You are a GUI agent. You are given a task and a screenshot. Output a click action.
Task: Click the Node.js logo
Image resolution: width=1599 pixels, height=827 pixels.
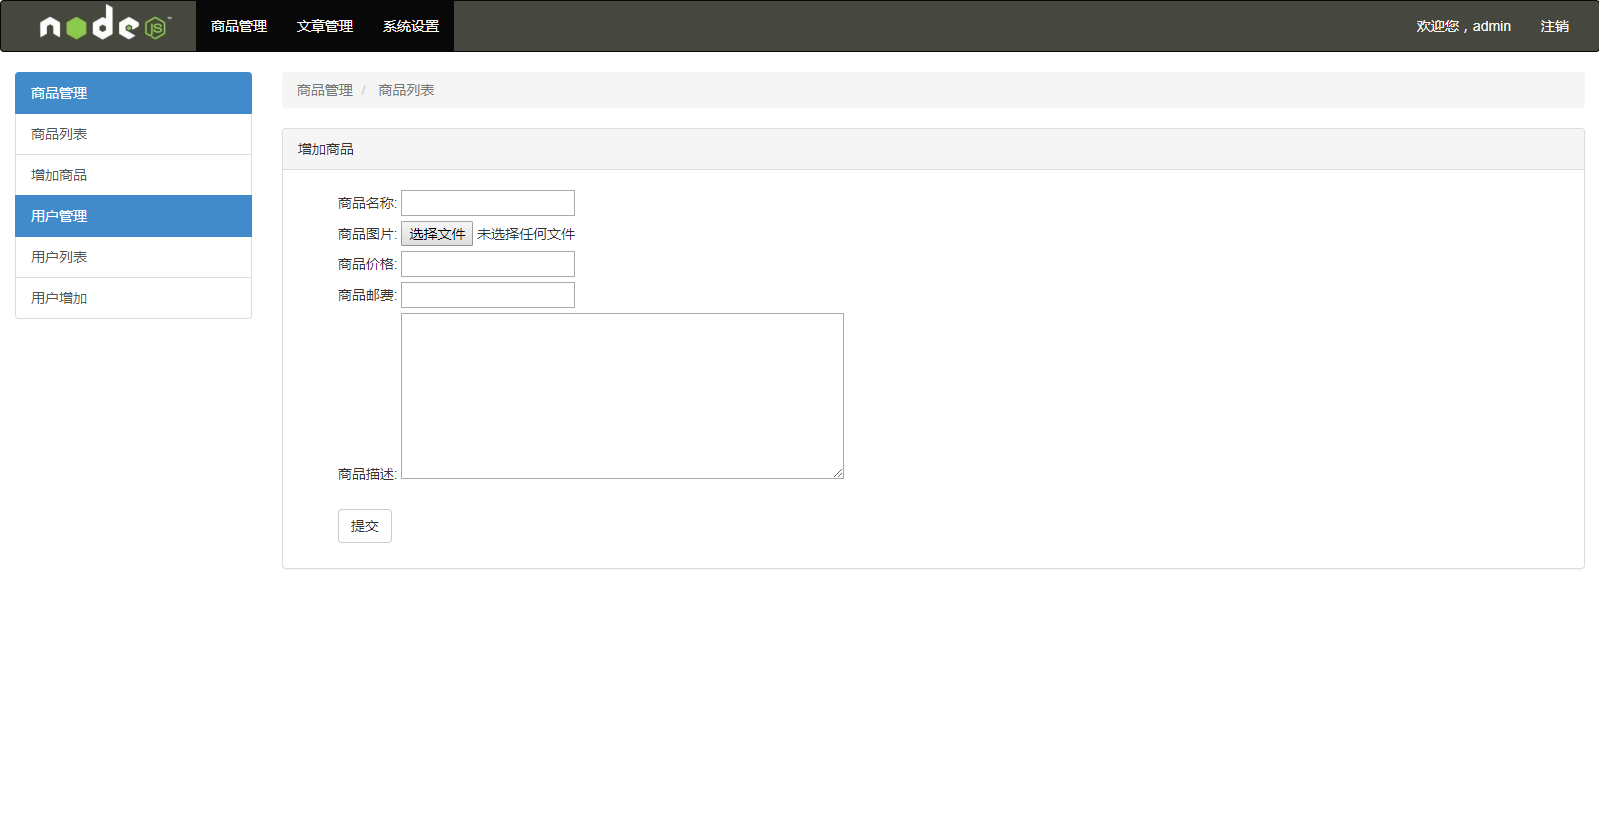click(x=105, y=24)
